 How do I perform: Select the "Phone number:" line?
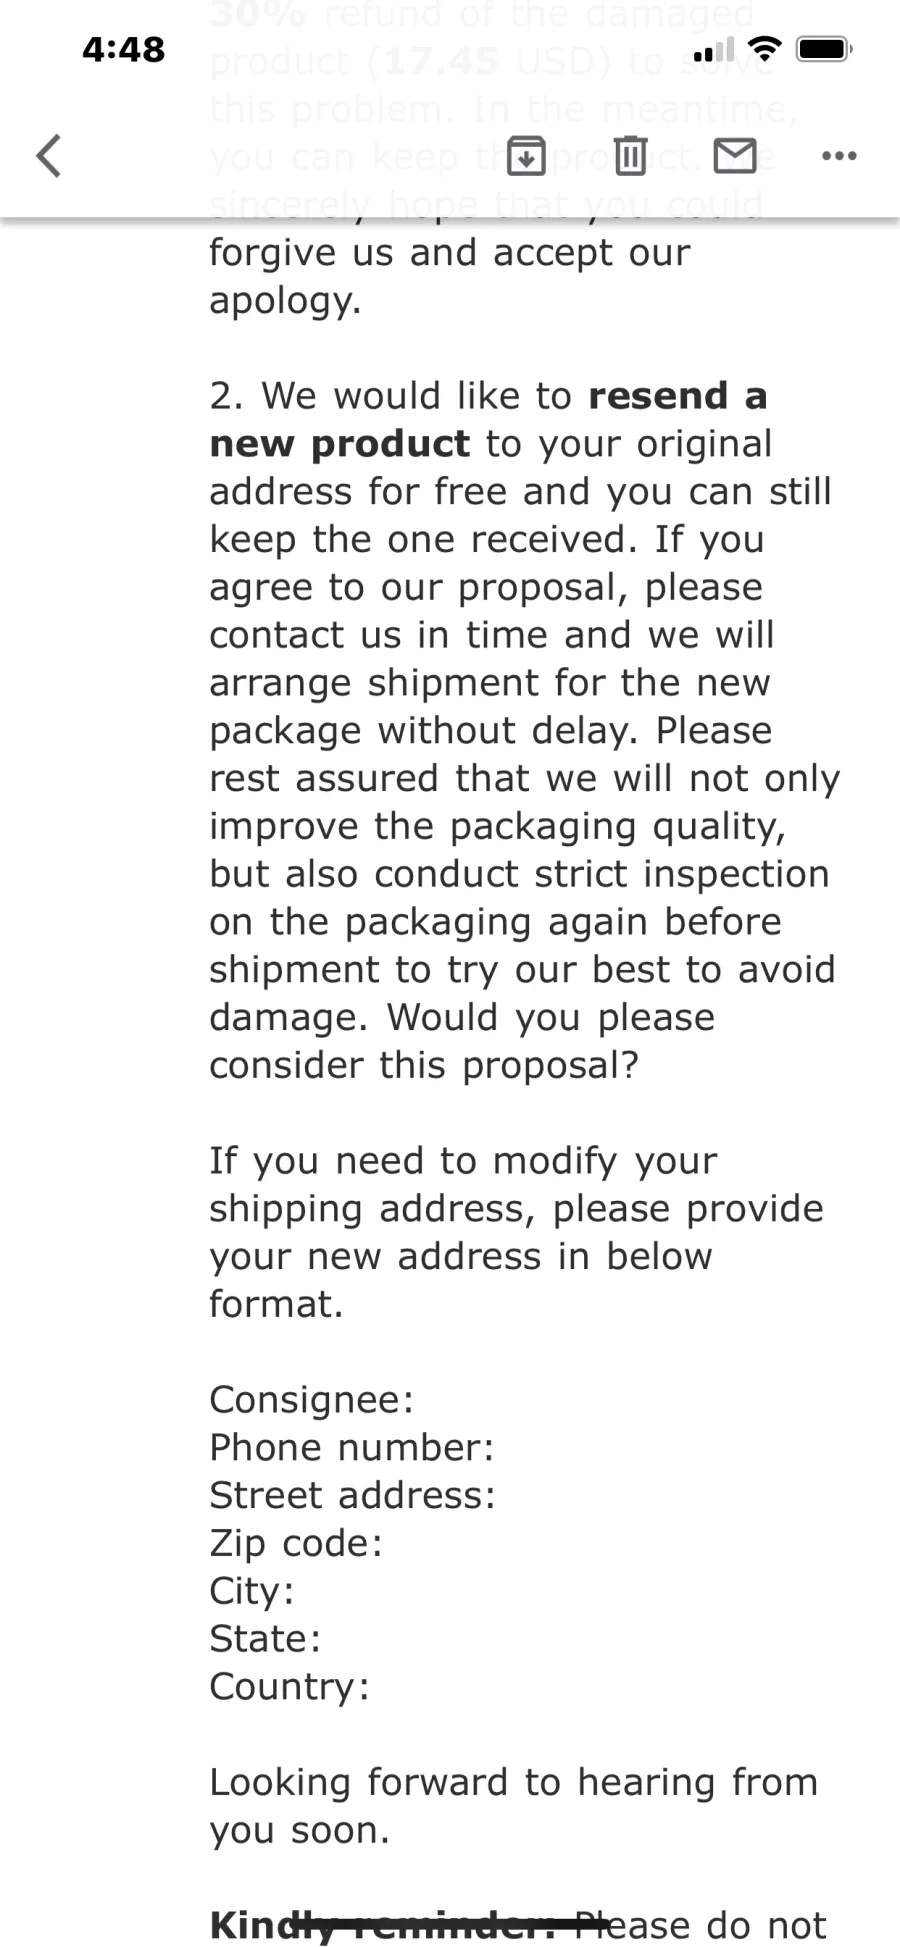point(351,1448)
